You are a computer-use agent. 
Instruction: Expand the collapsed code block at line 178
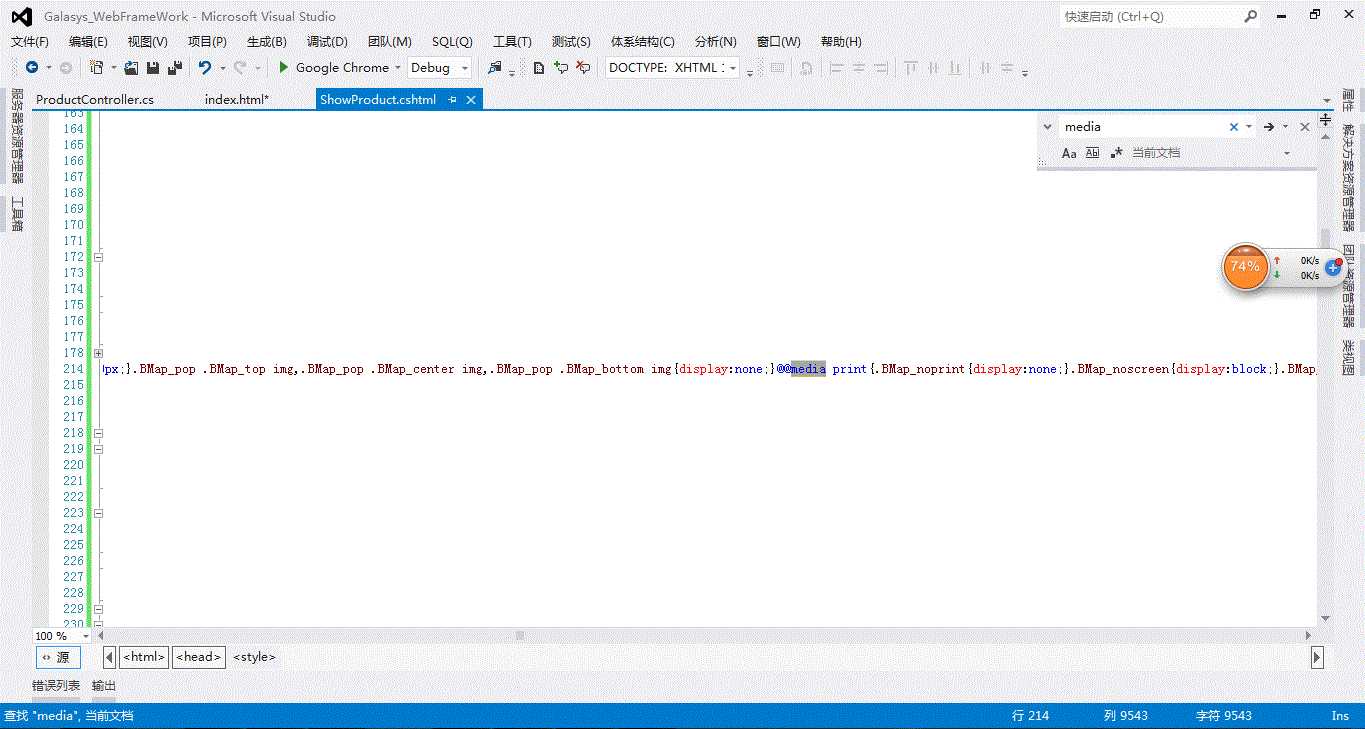tap(98, 353)
